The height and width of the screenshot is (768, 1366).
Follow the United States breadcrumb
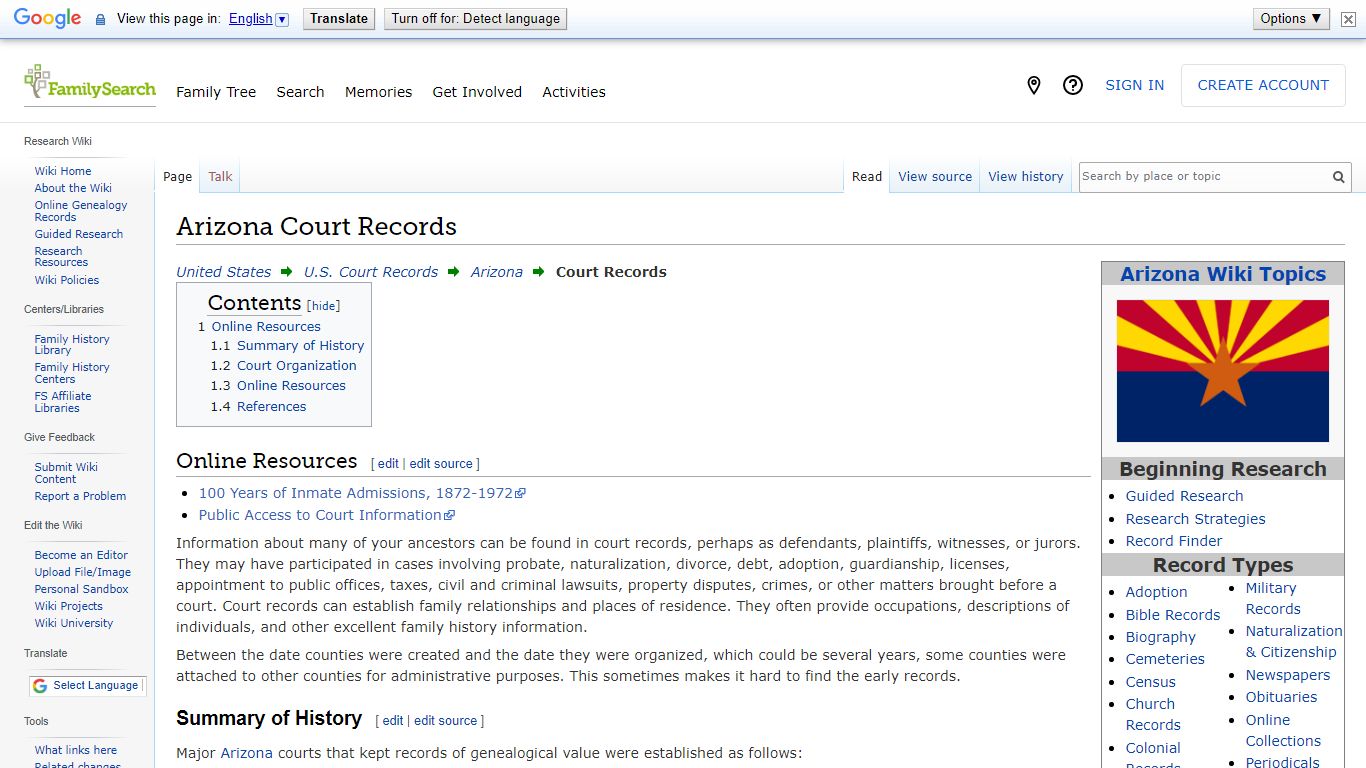(x=224, y=272)
